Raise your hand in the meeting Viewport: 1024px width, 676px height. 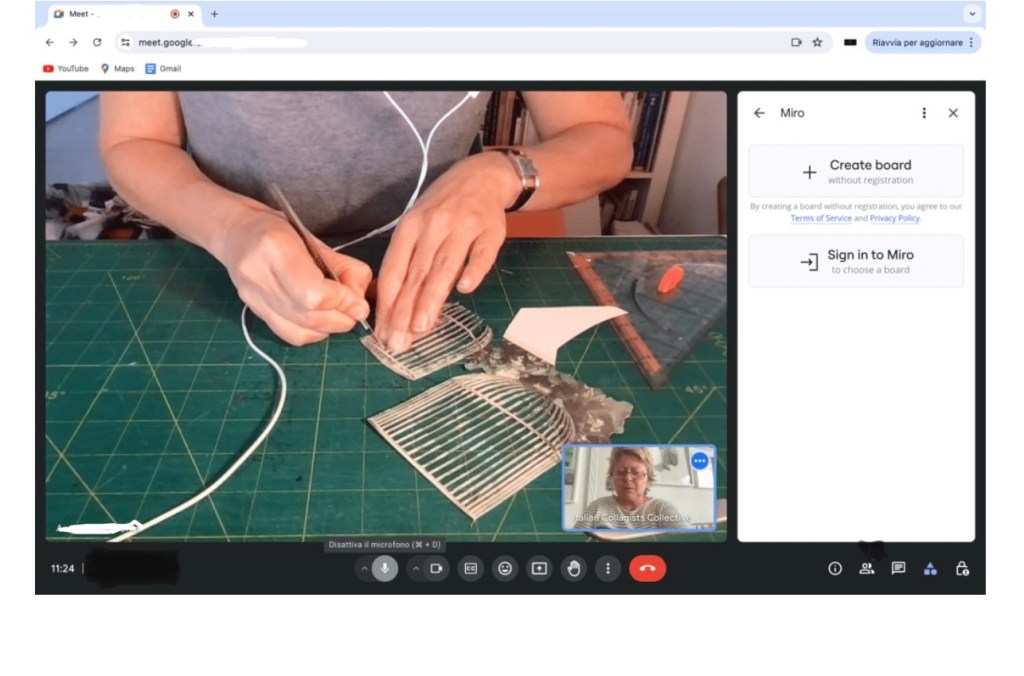pos(573,569)
